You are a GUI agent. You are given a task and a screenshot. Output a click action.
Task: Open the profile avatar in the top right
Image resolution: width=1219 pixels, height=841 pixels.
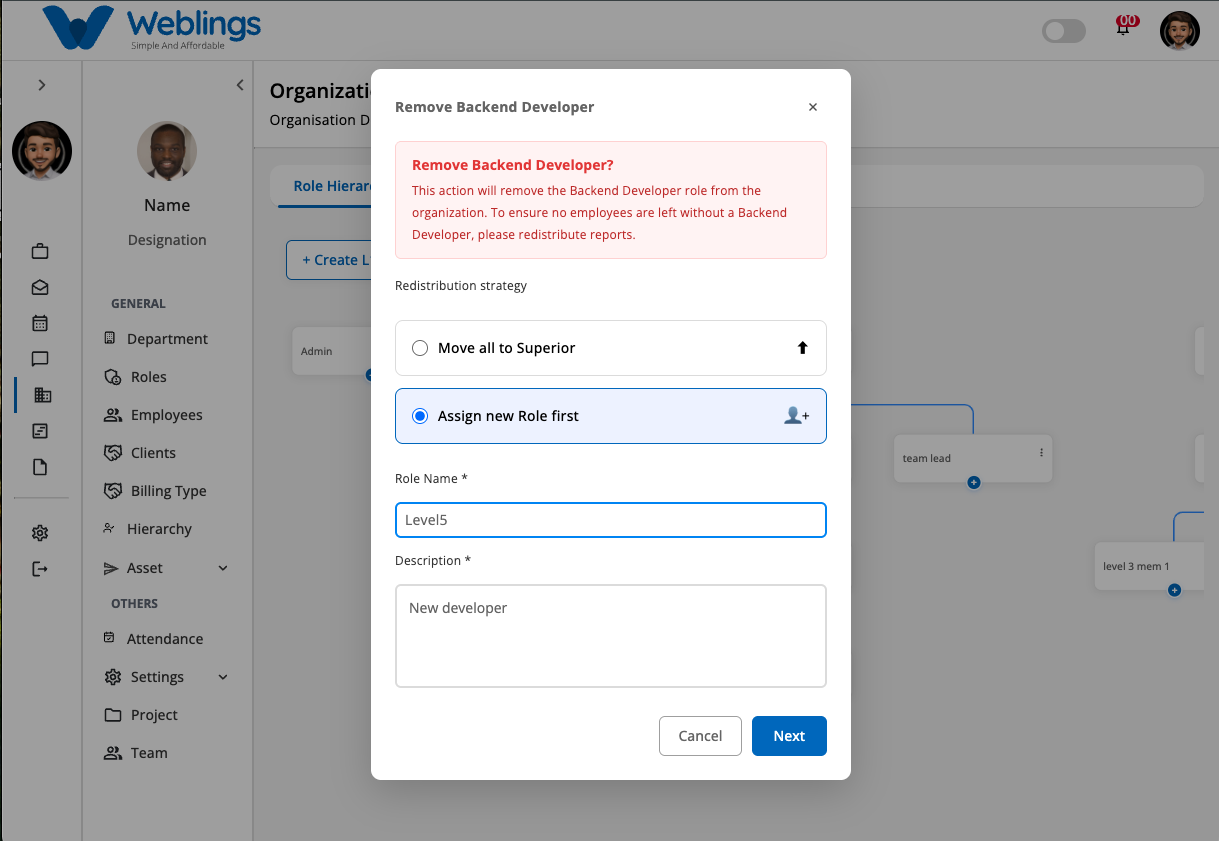[x=1180, y=31]
